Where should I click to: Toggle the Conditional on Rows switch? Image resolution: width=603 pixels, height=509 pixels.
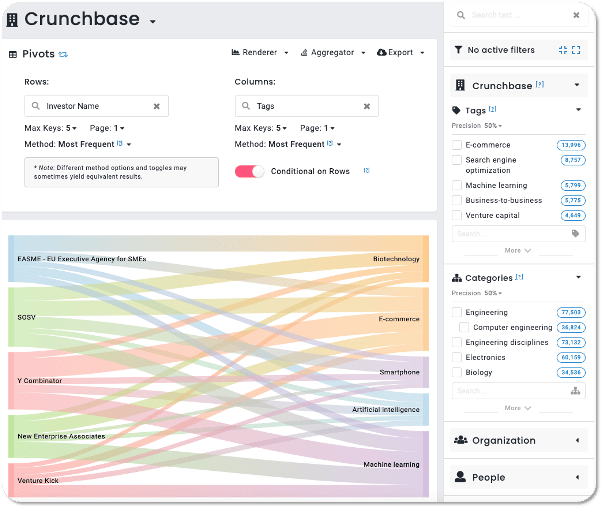(250, 171)
